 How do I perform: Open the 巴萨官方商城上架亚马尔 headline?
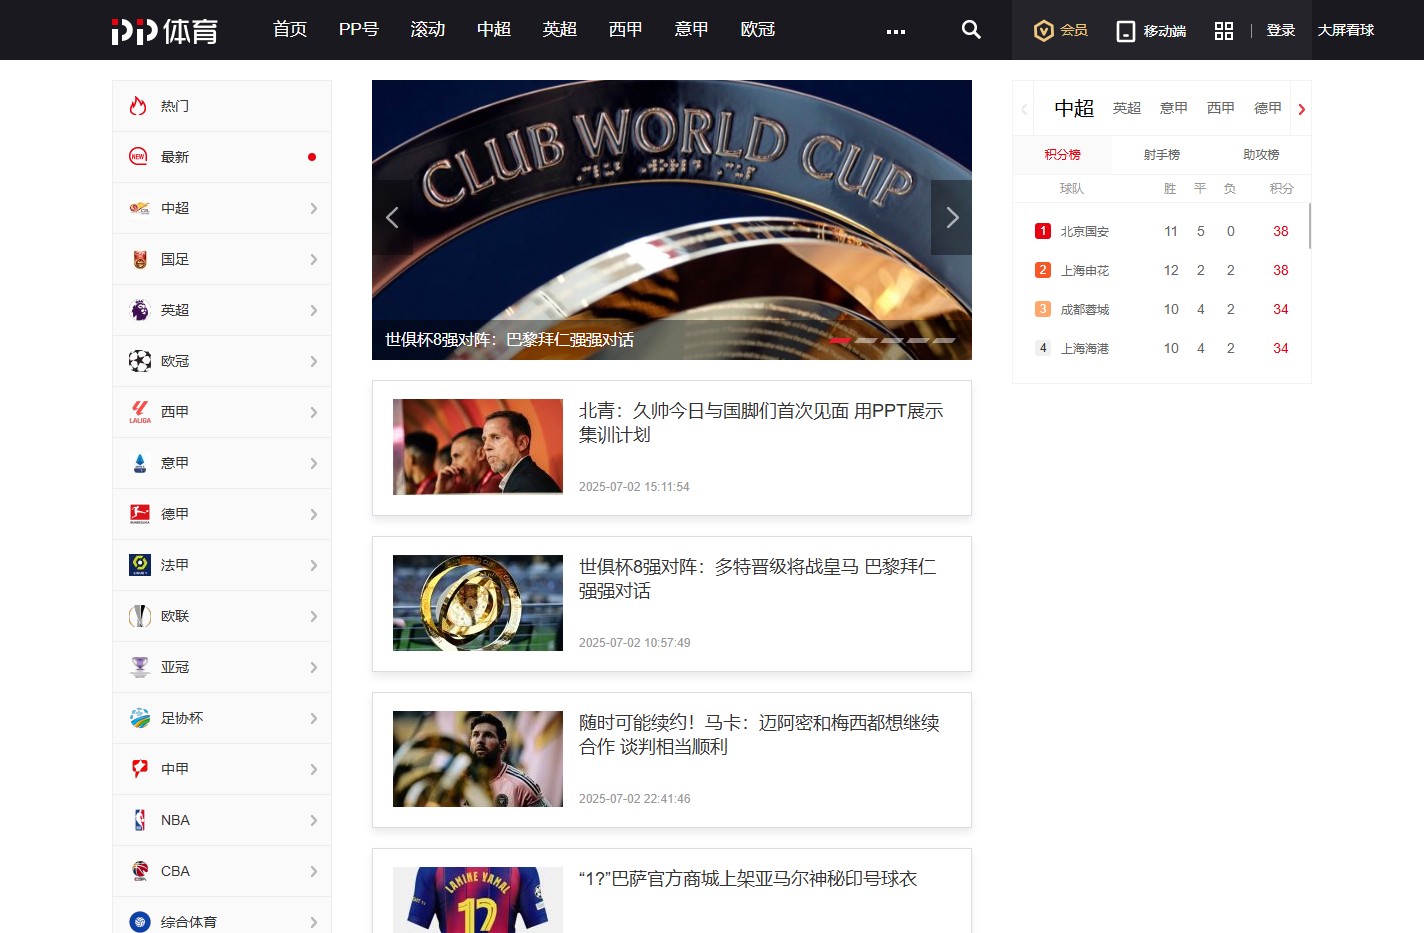748,879
